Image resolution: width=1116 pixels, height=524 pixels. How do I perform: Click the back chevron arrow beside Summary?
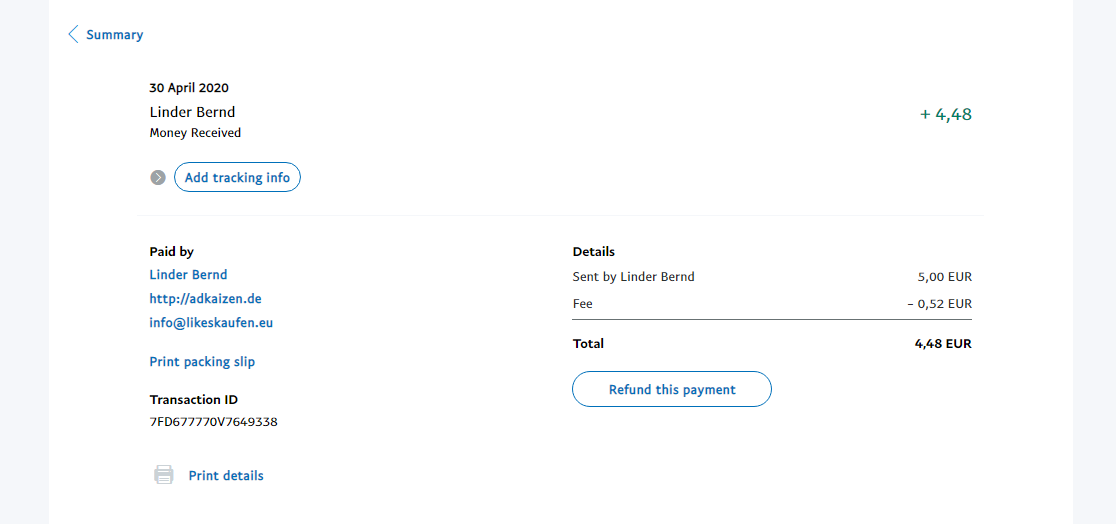pyautogui.click(x=72, y=35)
